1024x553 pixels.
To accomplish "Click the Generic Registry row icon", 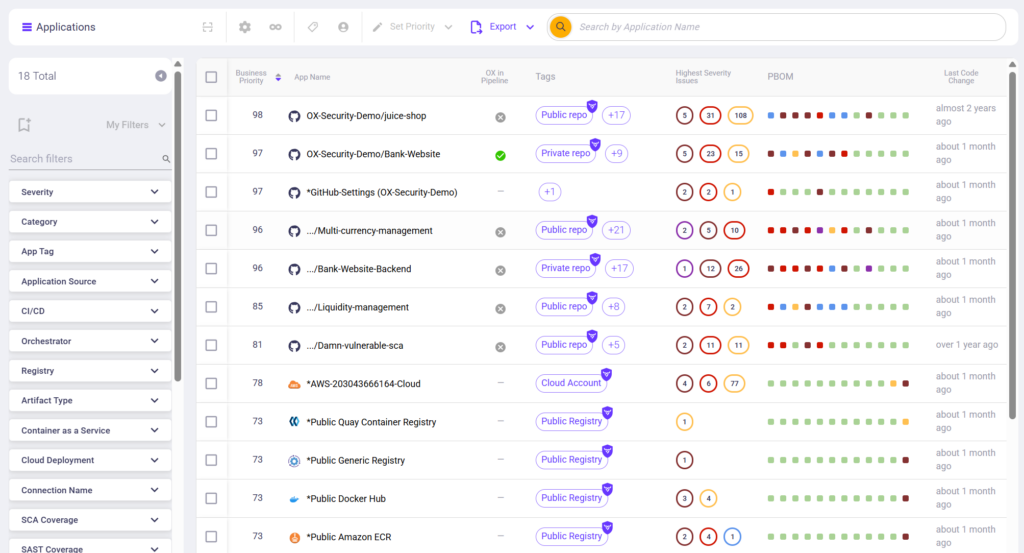I will click(295, 461).
